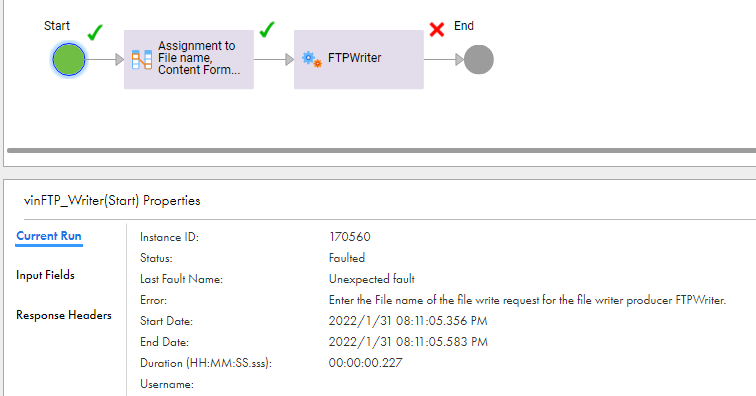The image size is (756, 396).
Task: Open the Response Headers tab
Action: pos(64,315)
